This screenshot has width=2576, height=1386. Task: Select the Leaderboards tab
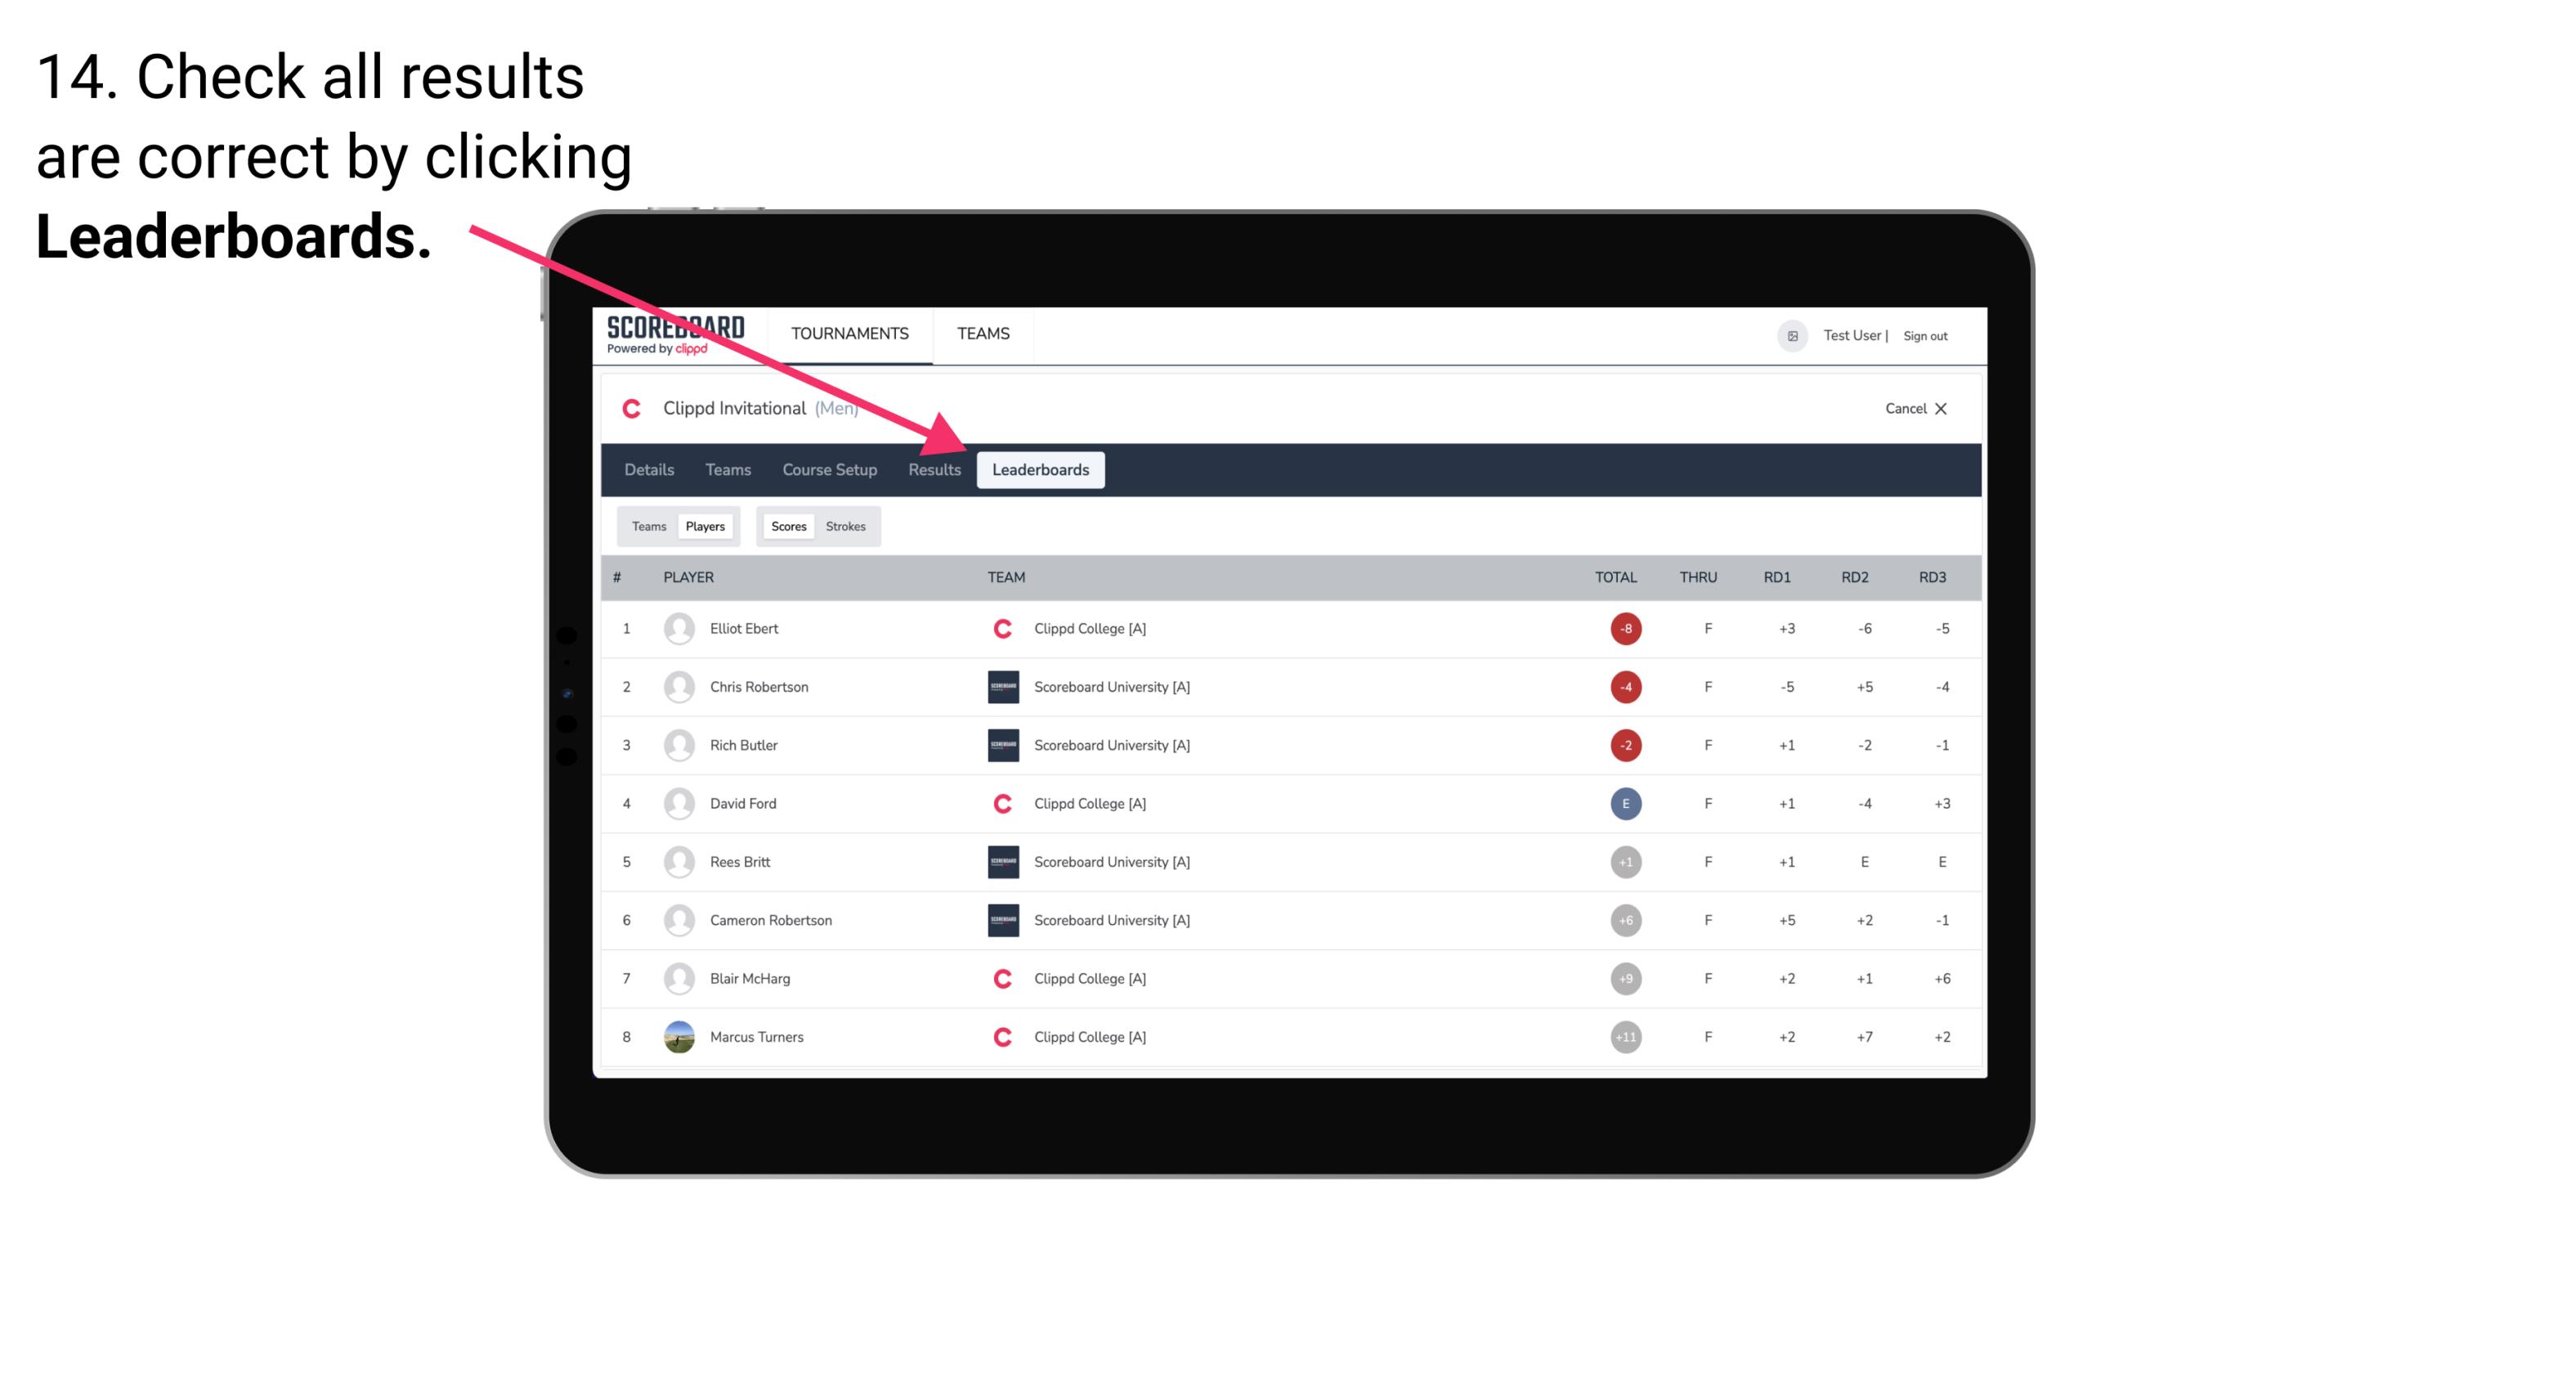point(1044,471)
